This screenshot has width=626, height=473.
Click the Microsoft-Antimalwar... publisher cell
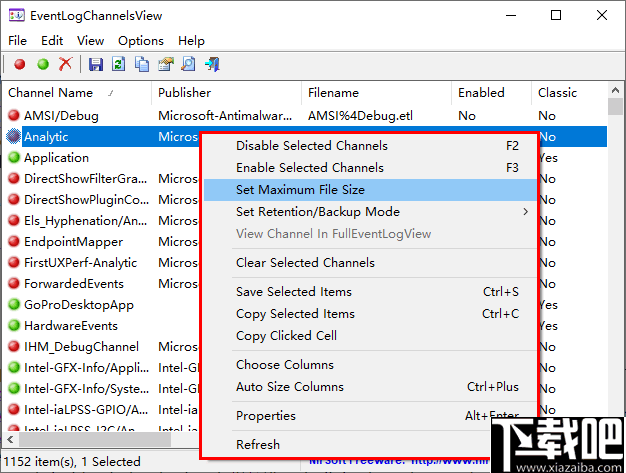point(225,116)
